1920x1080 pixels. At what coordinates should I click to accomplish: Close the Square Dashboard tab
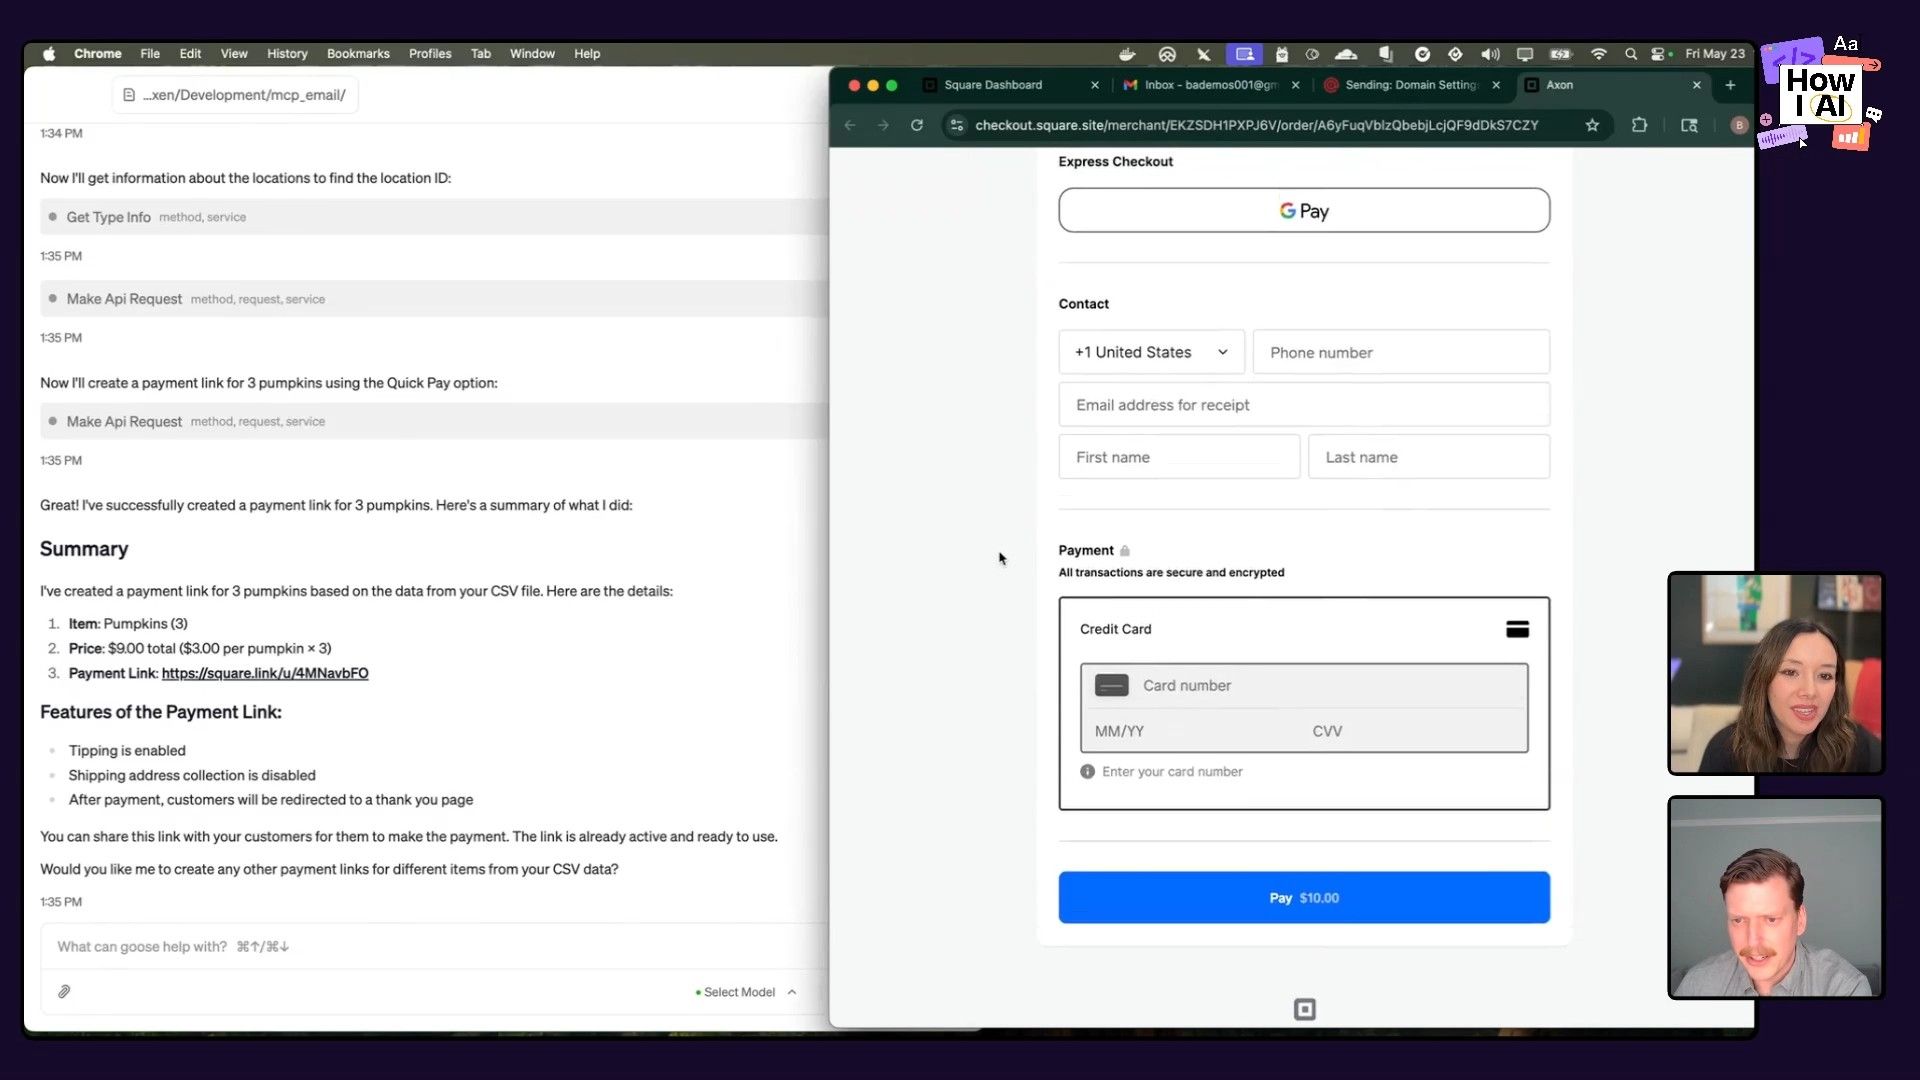[1094, 85]
